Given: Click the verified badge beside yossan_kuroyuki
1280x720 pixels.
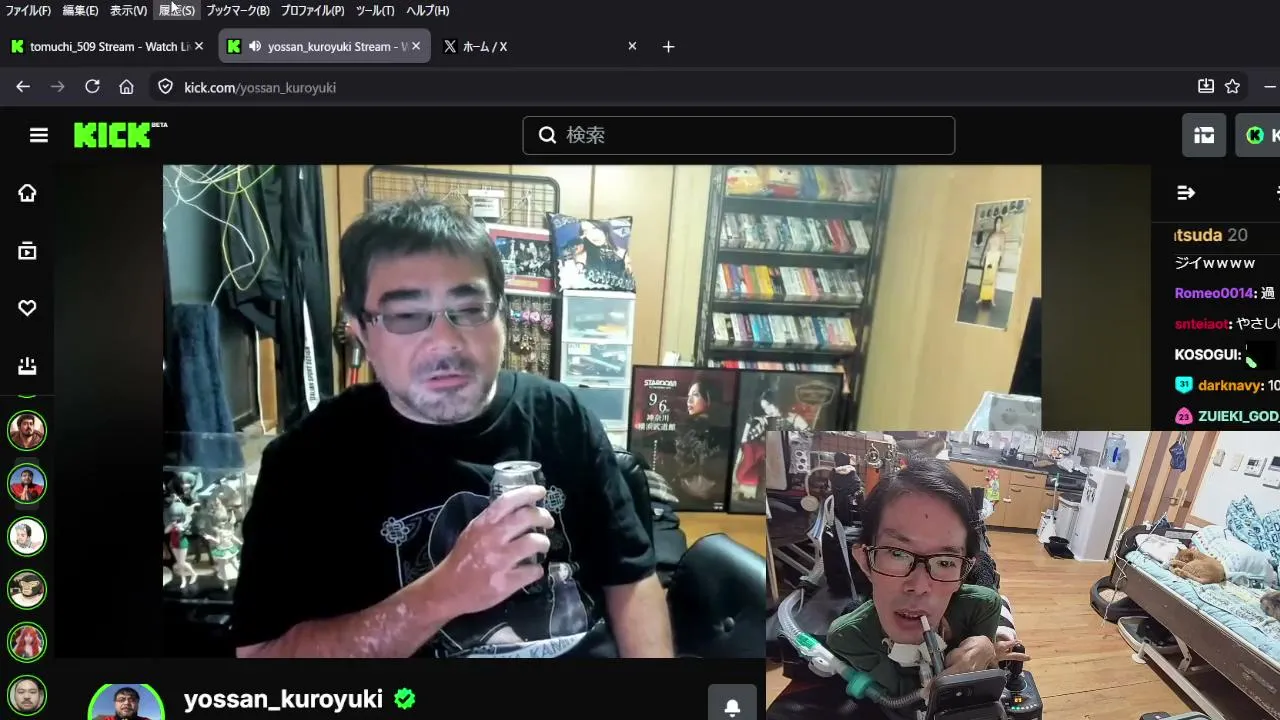Looking at the screenshot, I should (x=405, y=699).
